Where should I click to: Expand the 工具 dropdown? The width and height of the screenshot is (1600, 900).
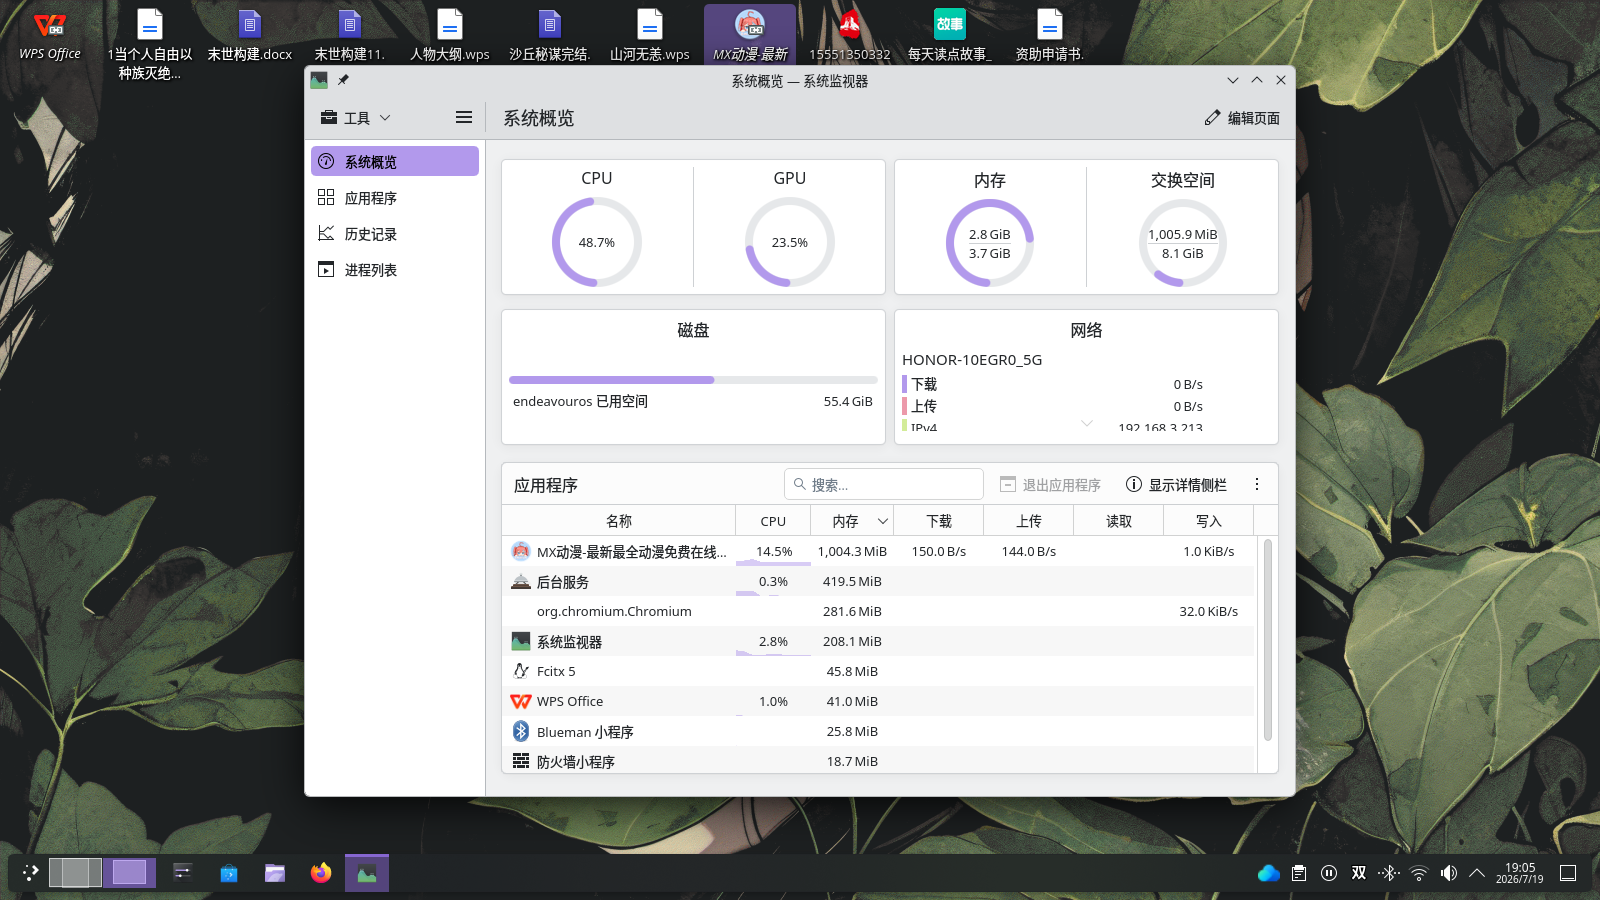point(356,117)
